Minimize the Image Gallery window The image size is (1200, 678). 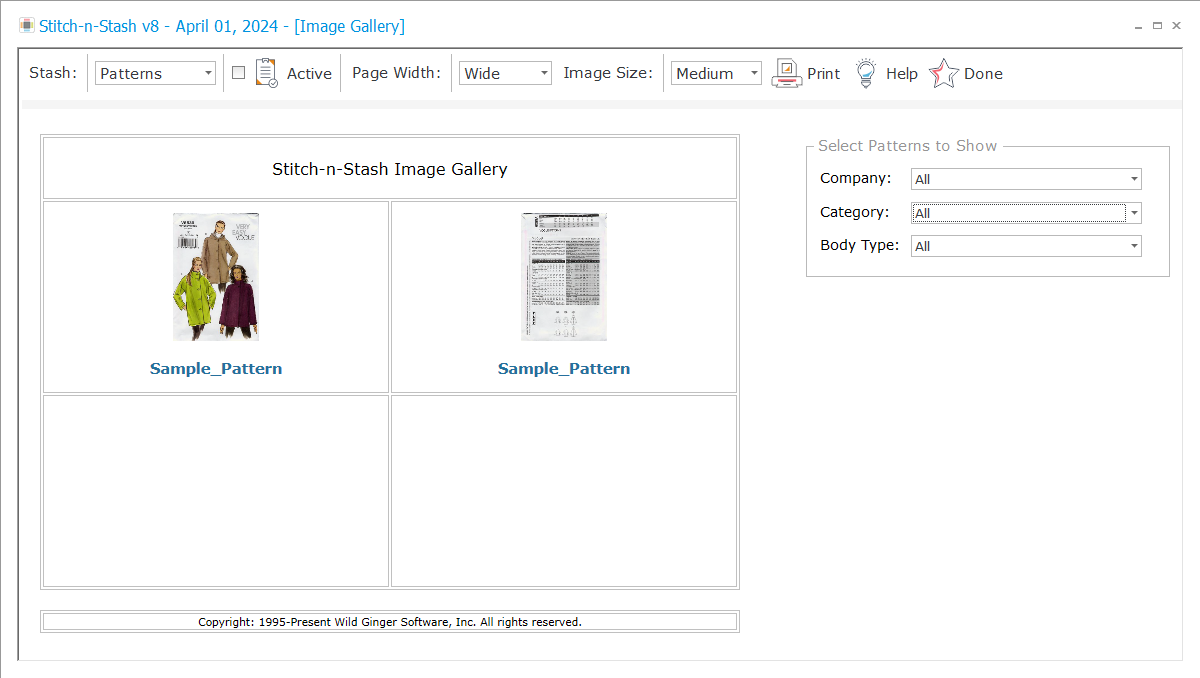(1139, 26)
